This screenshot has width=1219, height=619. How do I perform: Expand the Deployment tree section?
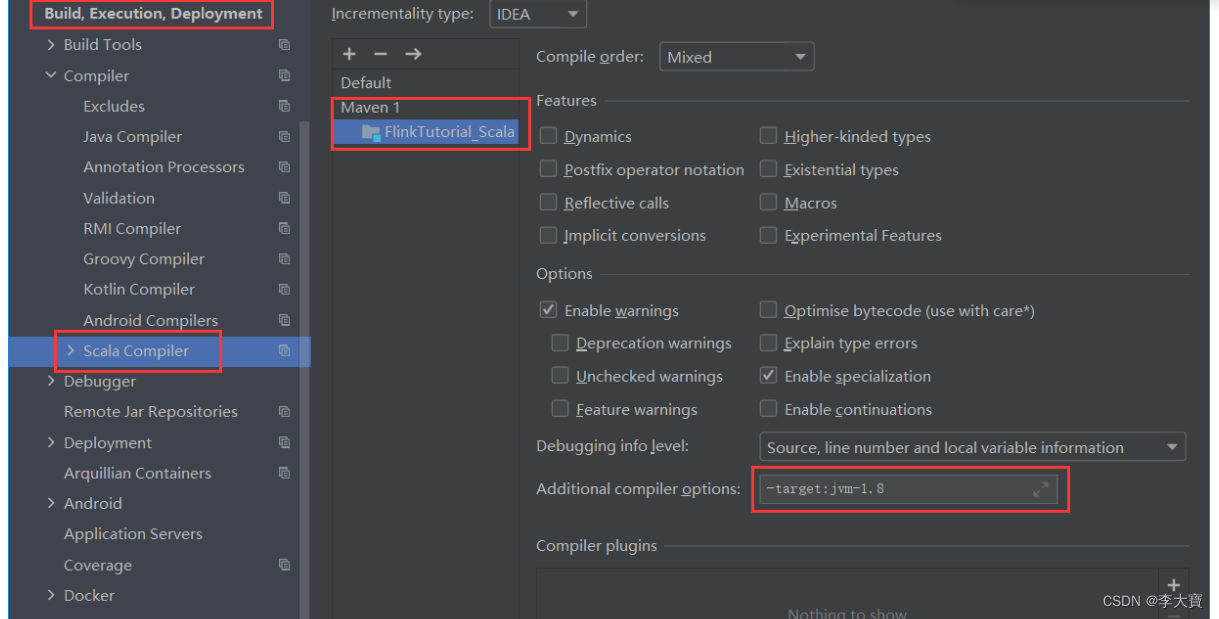[51, 442]
